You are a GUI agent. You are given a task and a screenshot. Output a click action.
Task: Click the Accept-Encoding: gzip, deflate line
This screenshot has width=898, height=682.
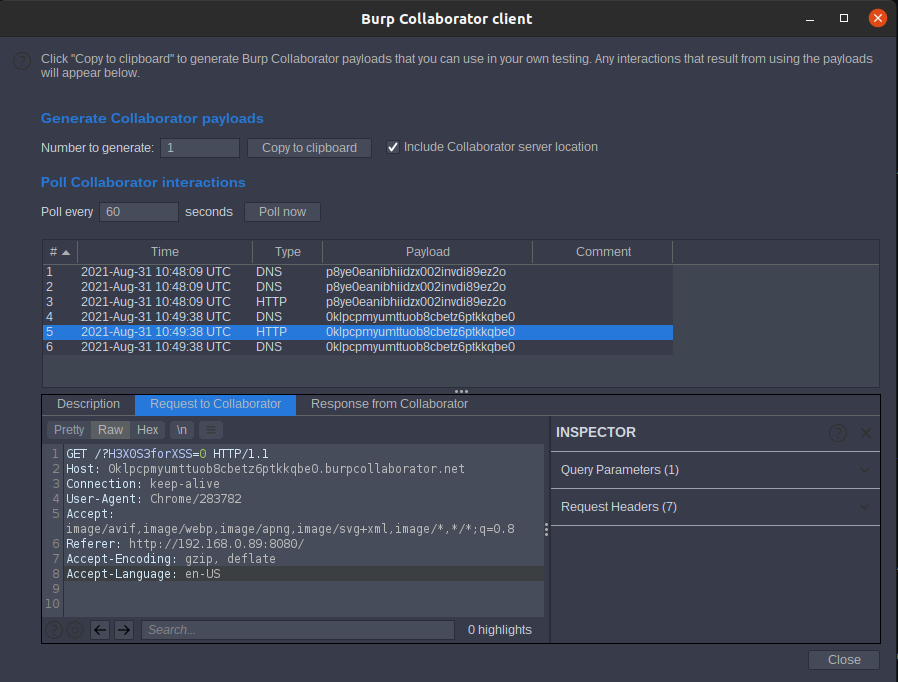pos(171,559)
